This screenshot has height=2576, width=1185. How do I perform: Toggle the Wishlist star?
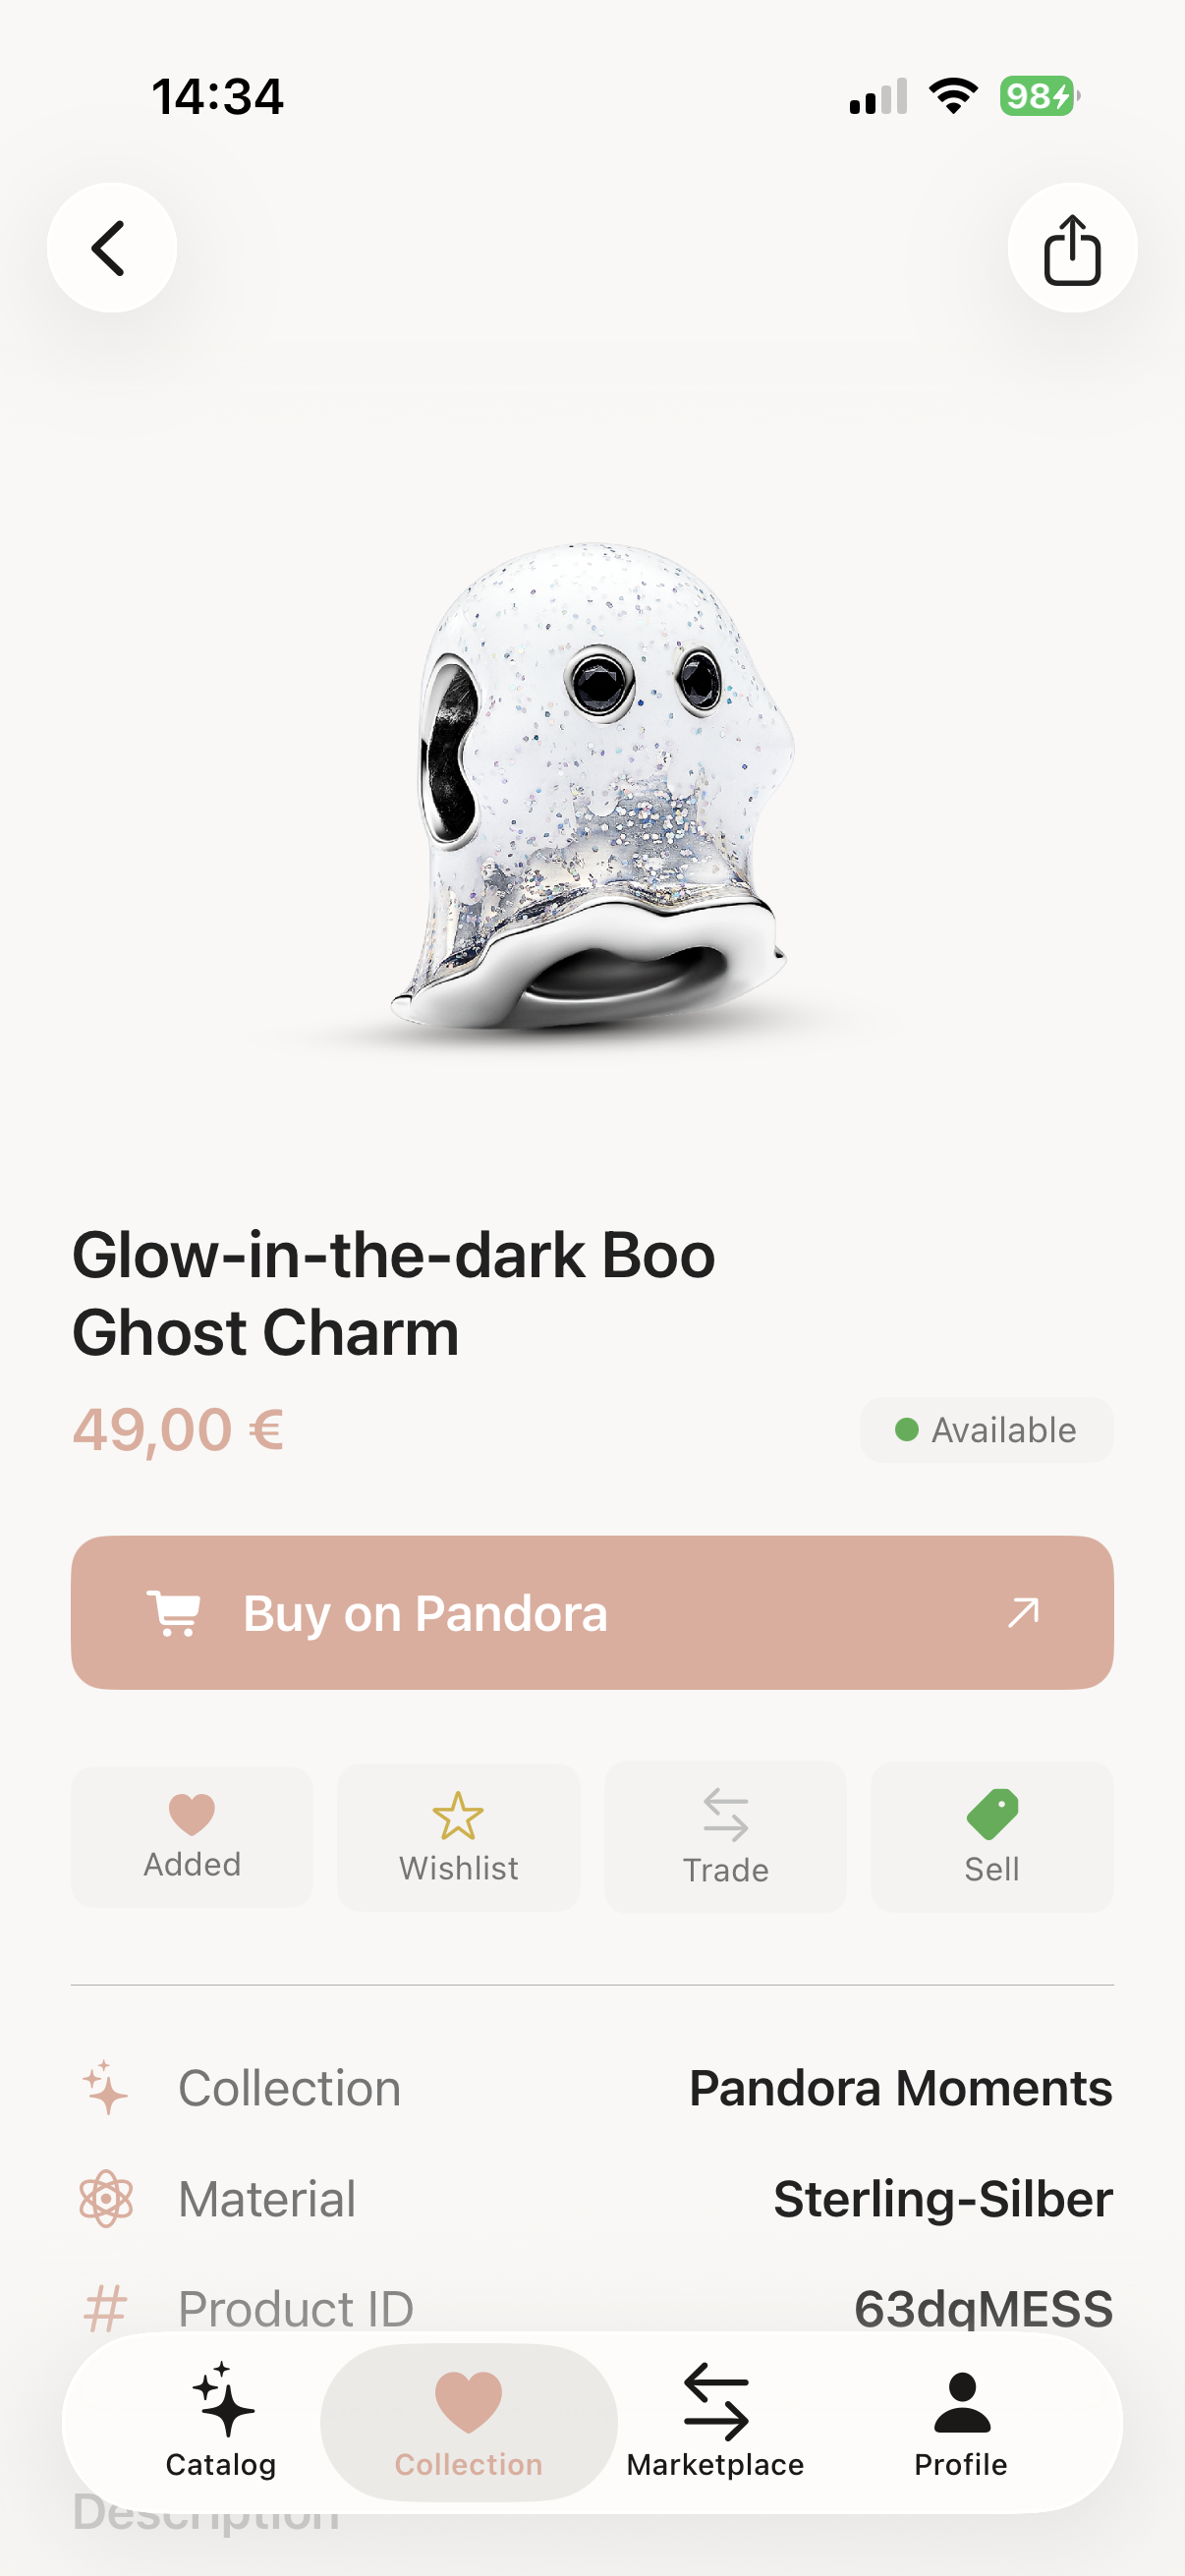point(458,1836)
